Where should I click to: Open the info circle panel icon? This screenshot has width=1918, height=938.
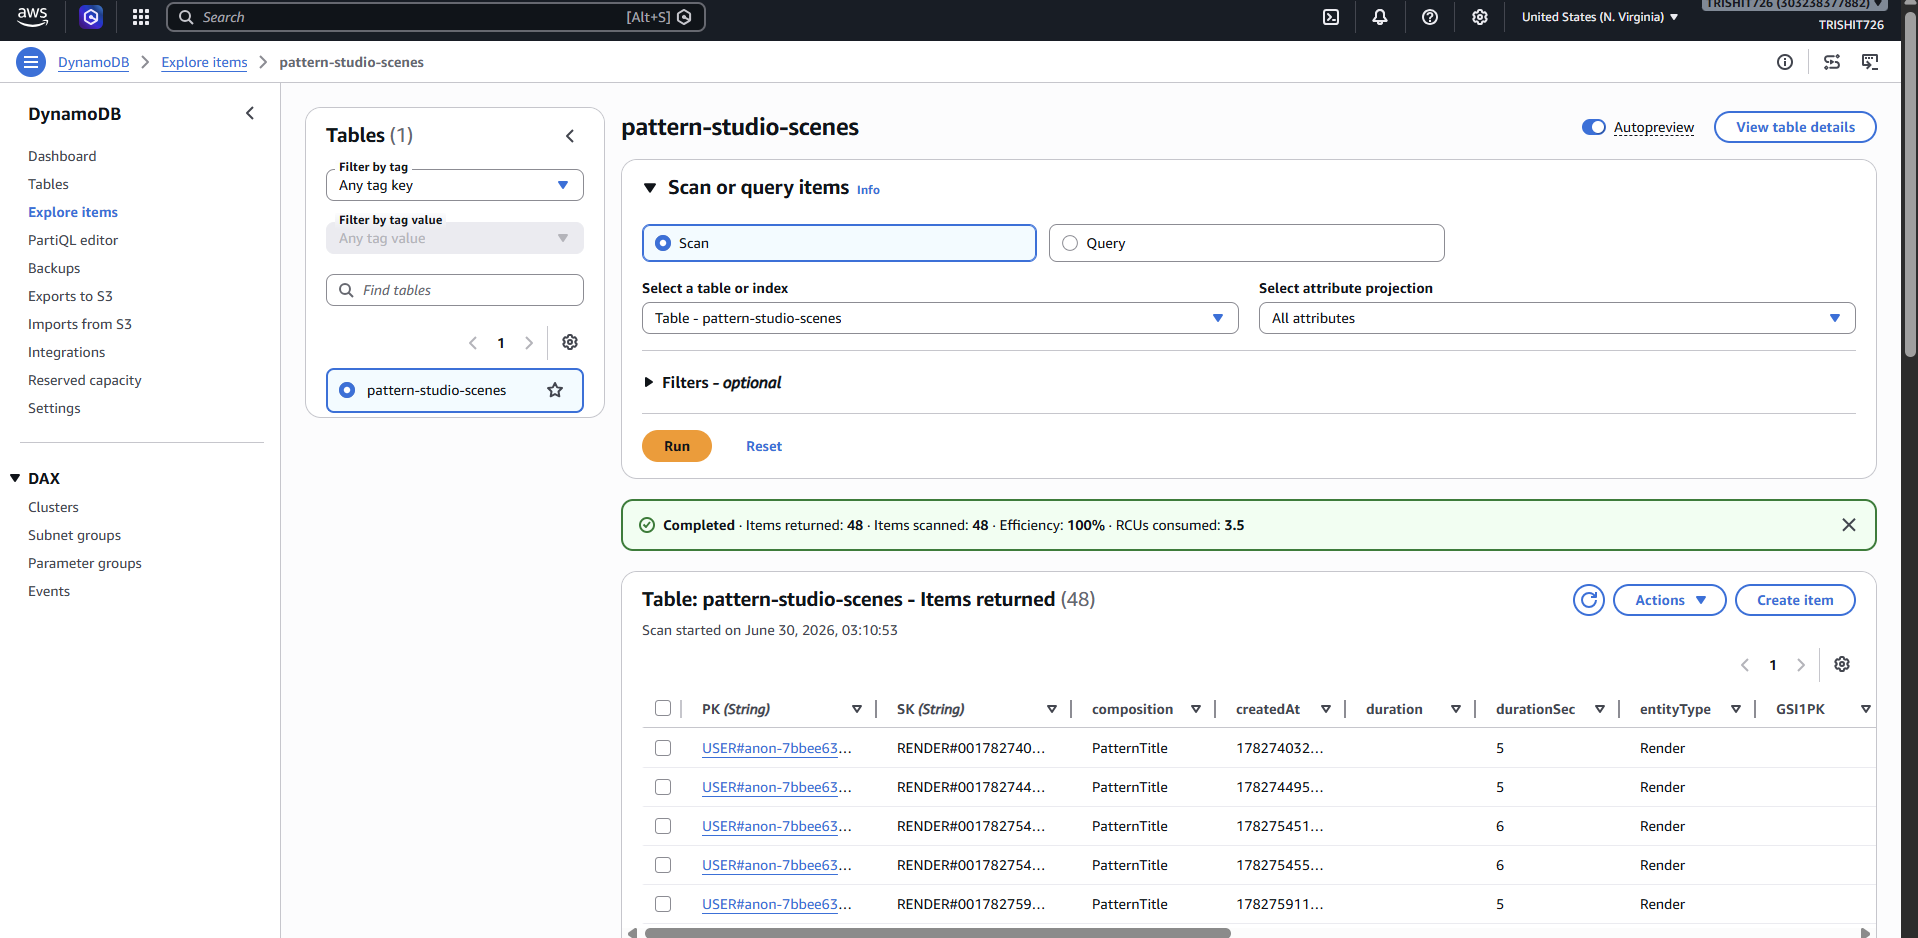(1785, 62)
